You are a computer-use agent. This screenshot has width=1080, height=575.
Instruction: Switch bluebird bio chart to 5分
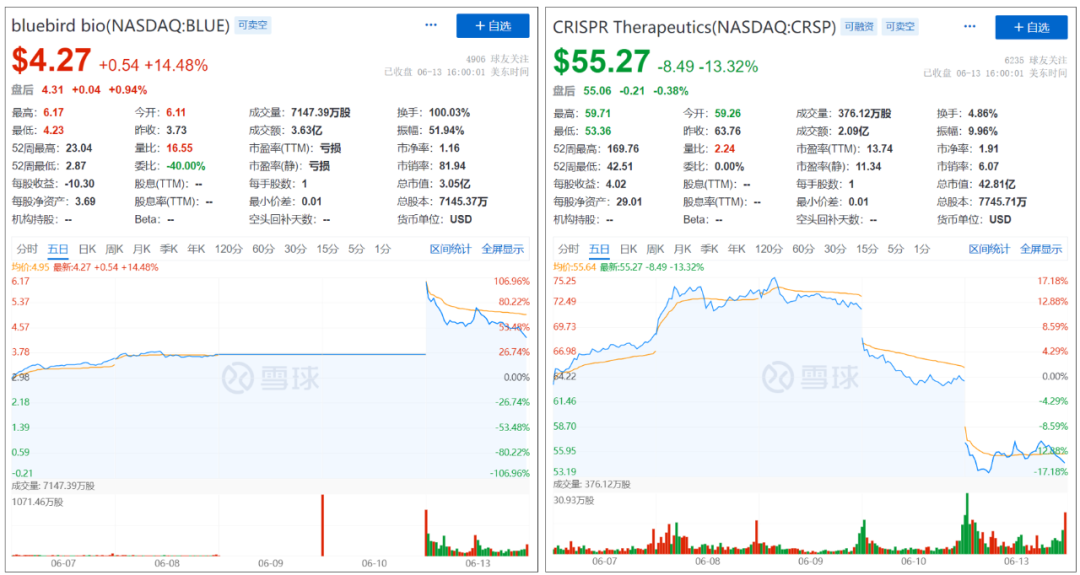tap(355, 249)
